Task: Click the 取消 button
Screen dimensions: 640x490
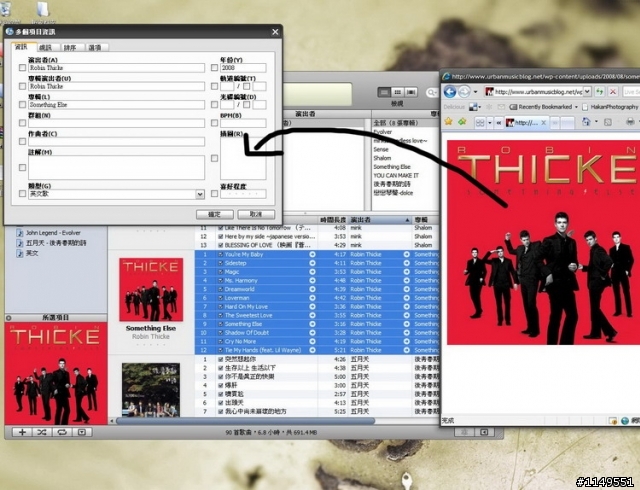Action: point(256,214)
